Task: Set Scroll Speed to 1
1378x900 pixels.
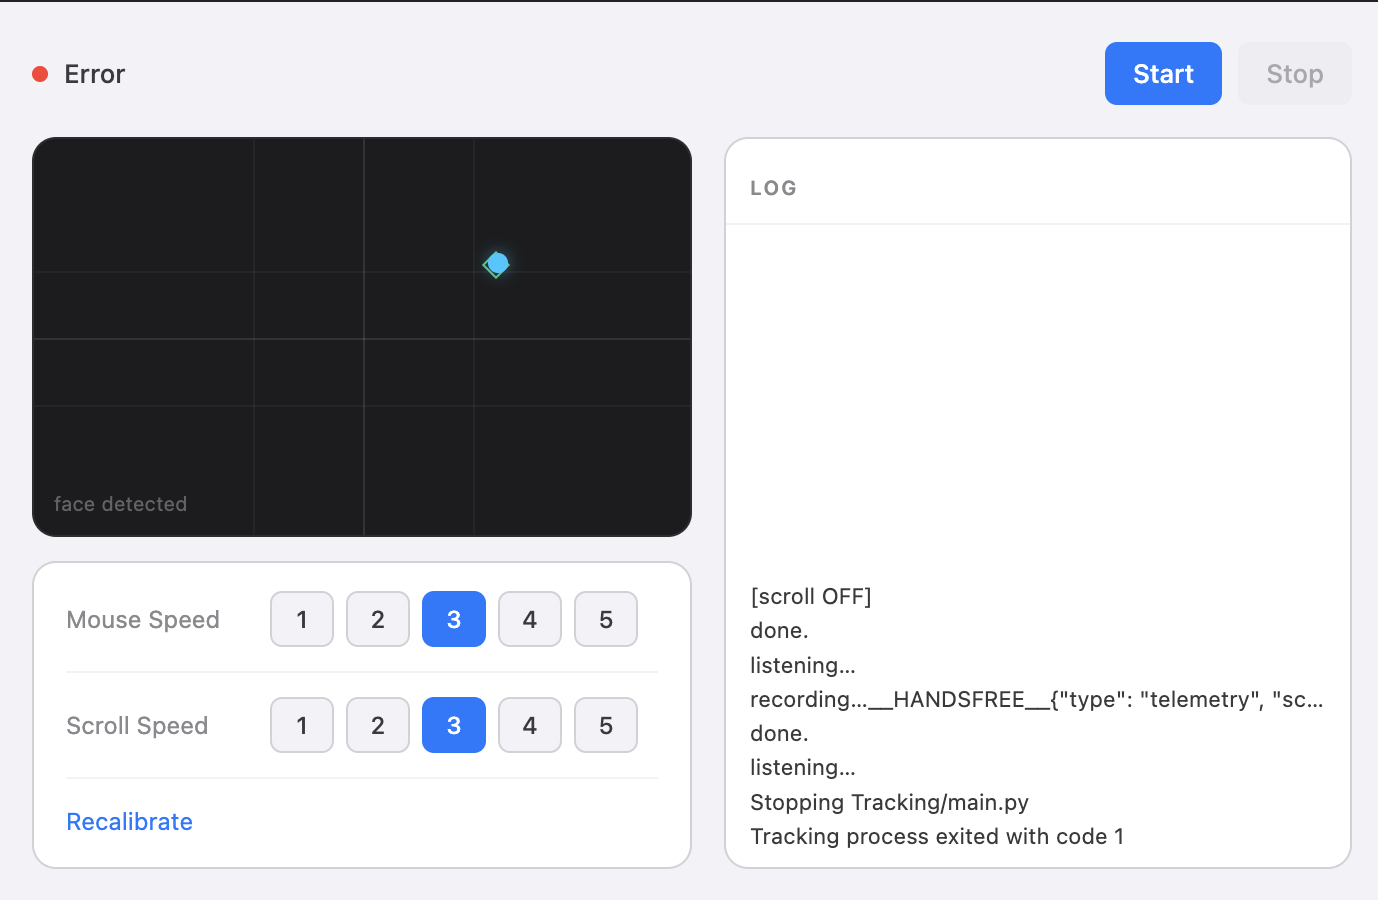Action: (302, 725)
